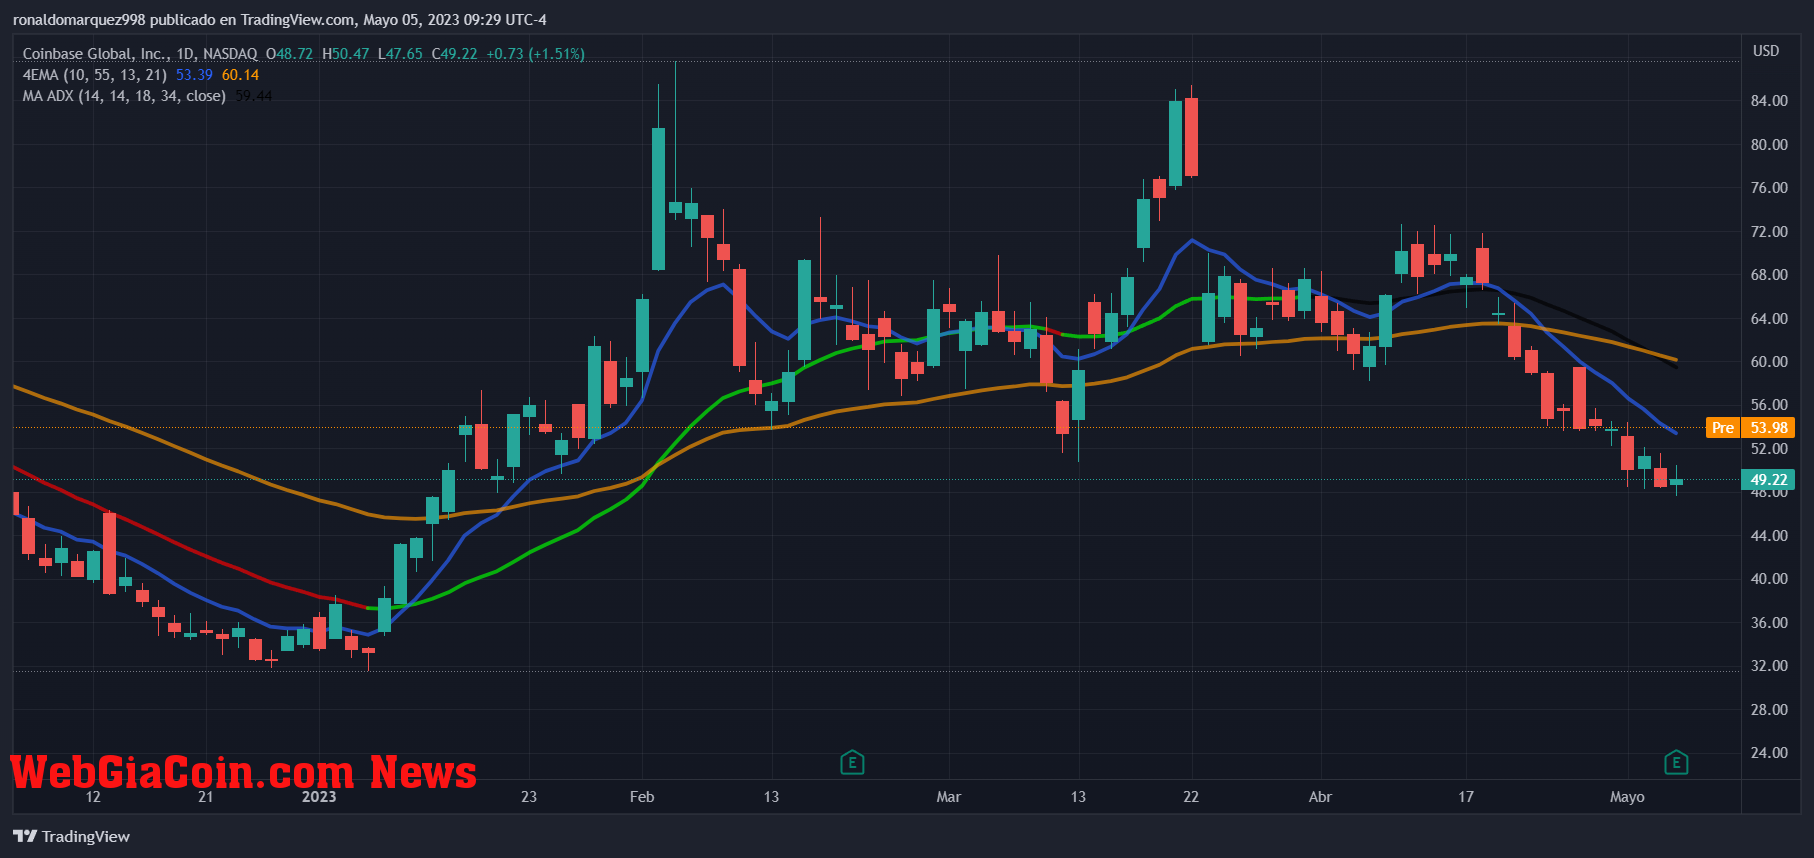Click the 53.98 pre-market price tag
Viewport: 1814px width, 858px height.
click(1769, 427)
